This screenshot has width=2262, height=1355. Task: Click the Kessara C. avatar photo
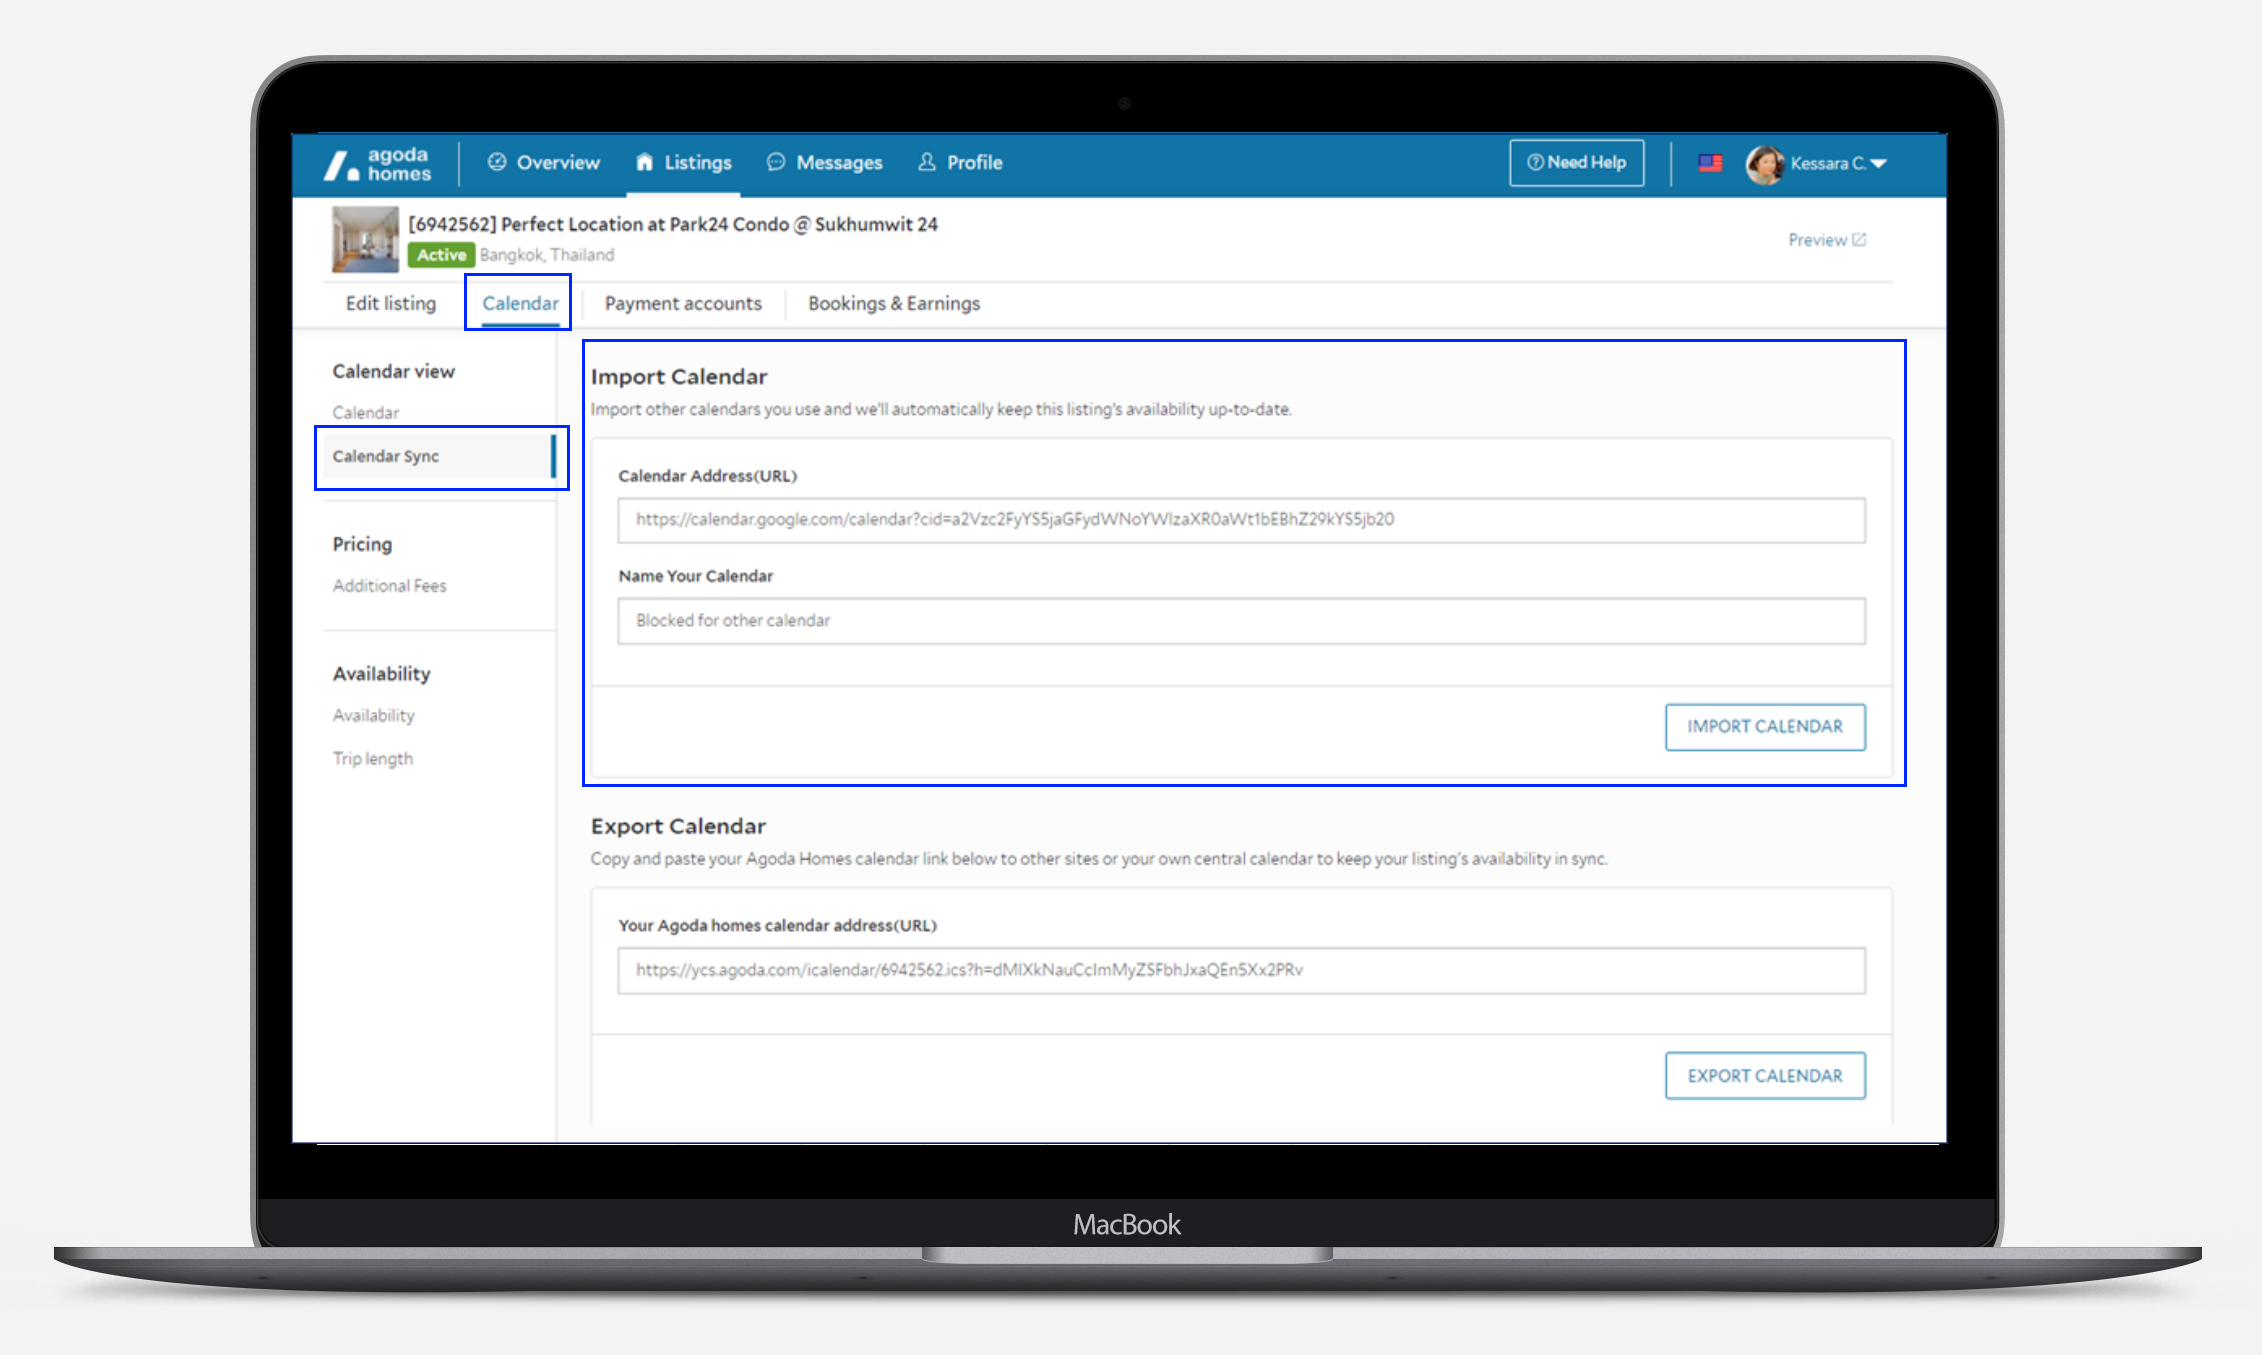pos(1764,164)
